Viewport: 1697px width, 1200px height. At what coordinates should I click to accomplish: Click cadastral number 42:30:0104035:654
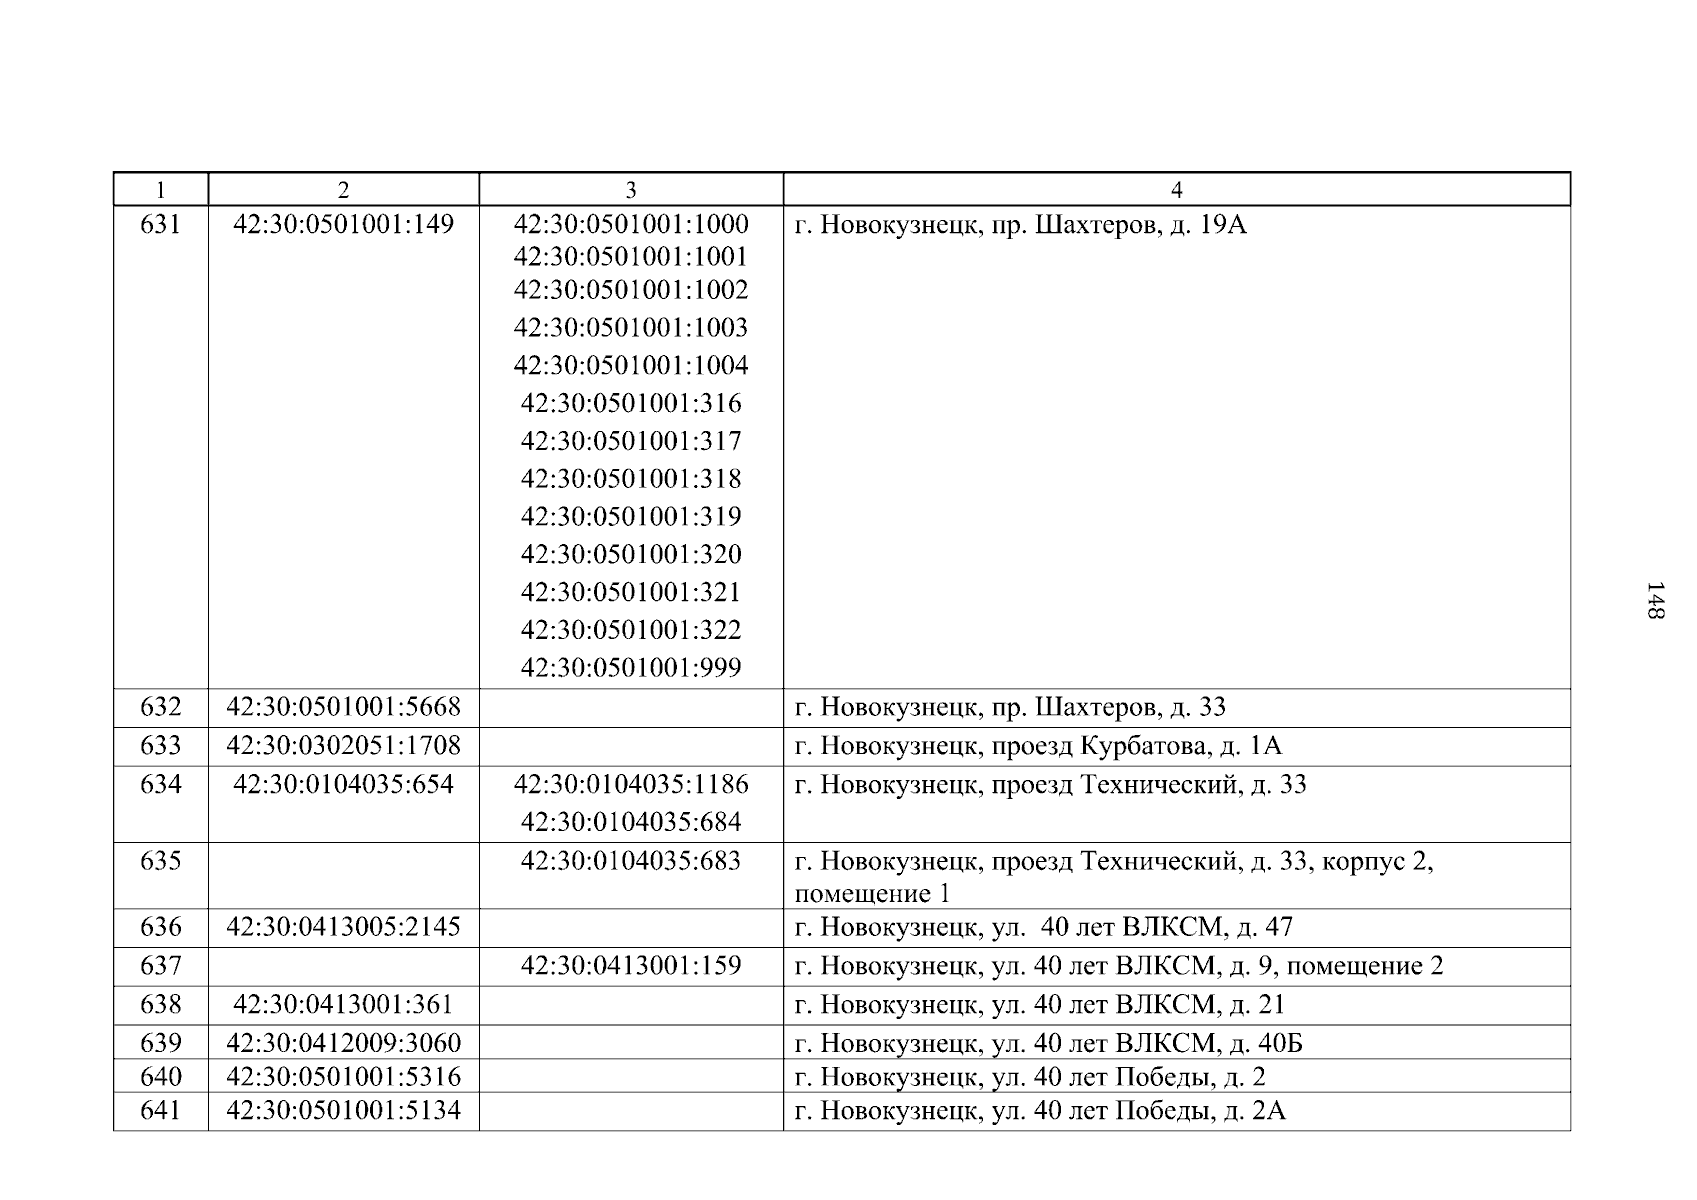pyautogui.click(x=343, y=784)
